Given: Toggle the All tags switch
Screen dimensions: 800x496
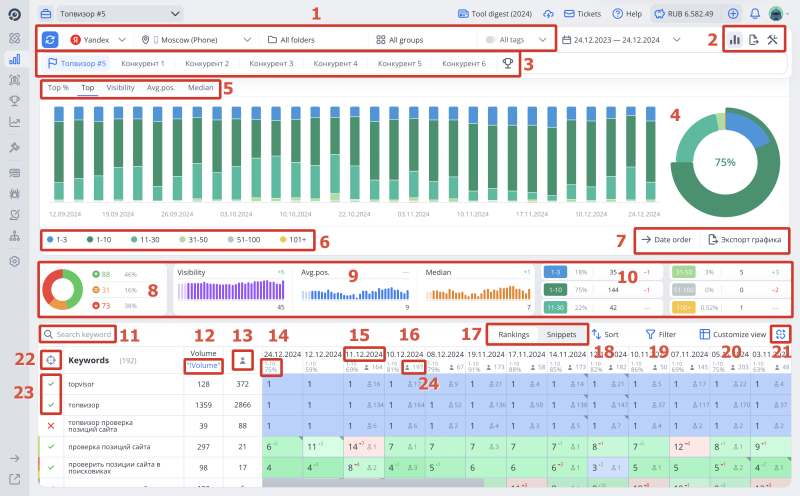Looking at the screenshot, I should [491, 40].
